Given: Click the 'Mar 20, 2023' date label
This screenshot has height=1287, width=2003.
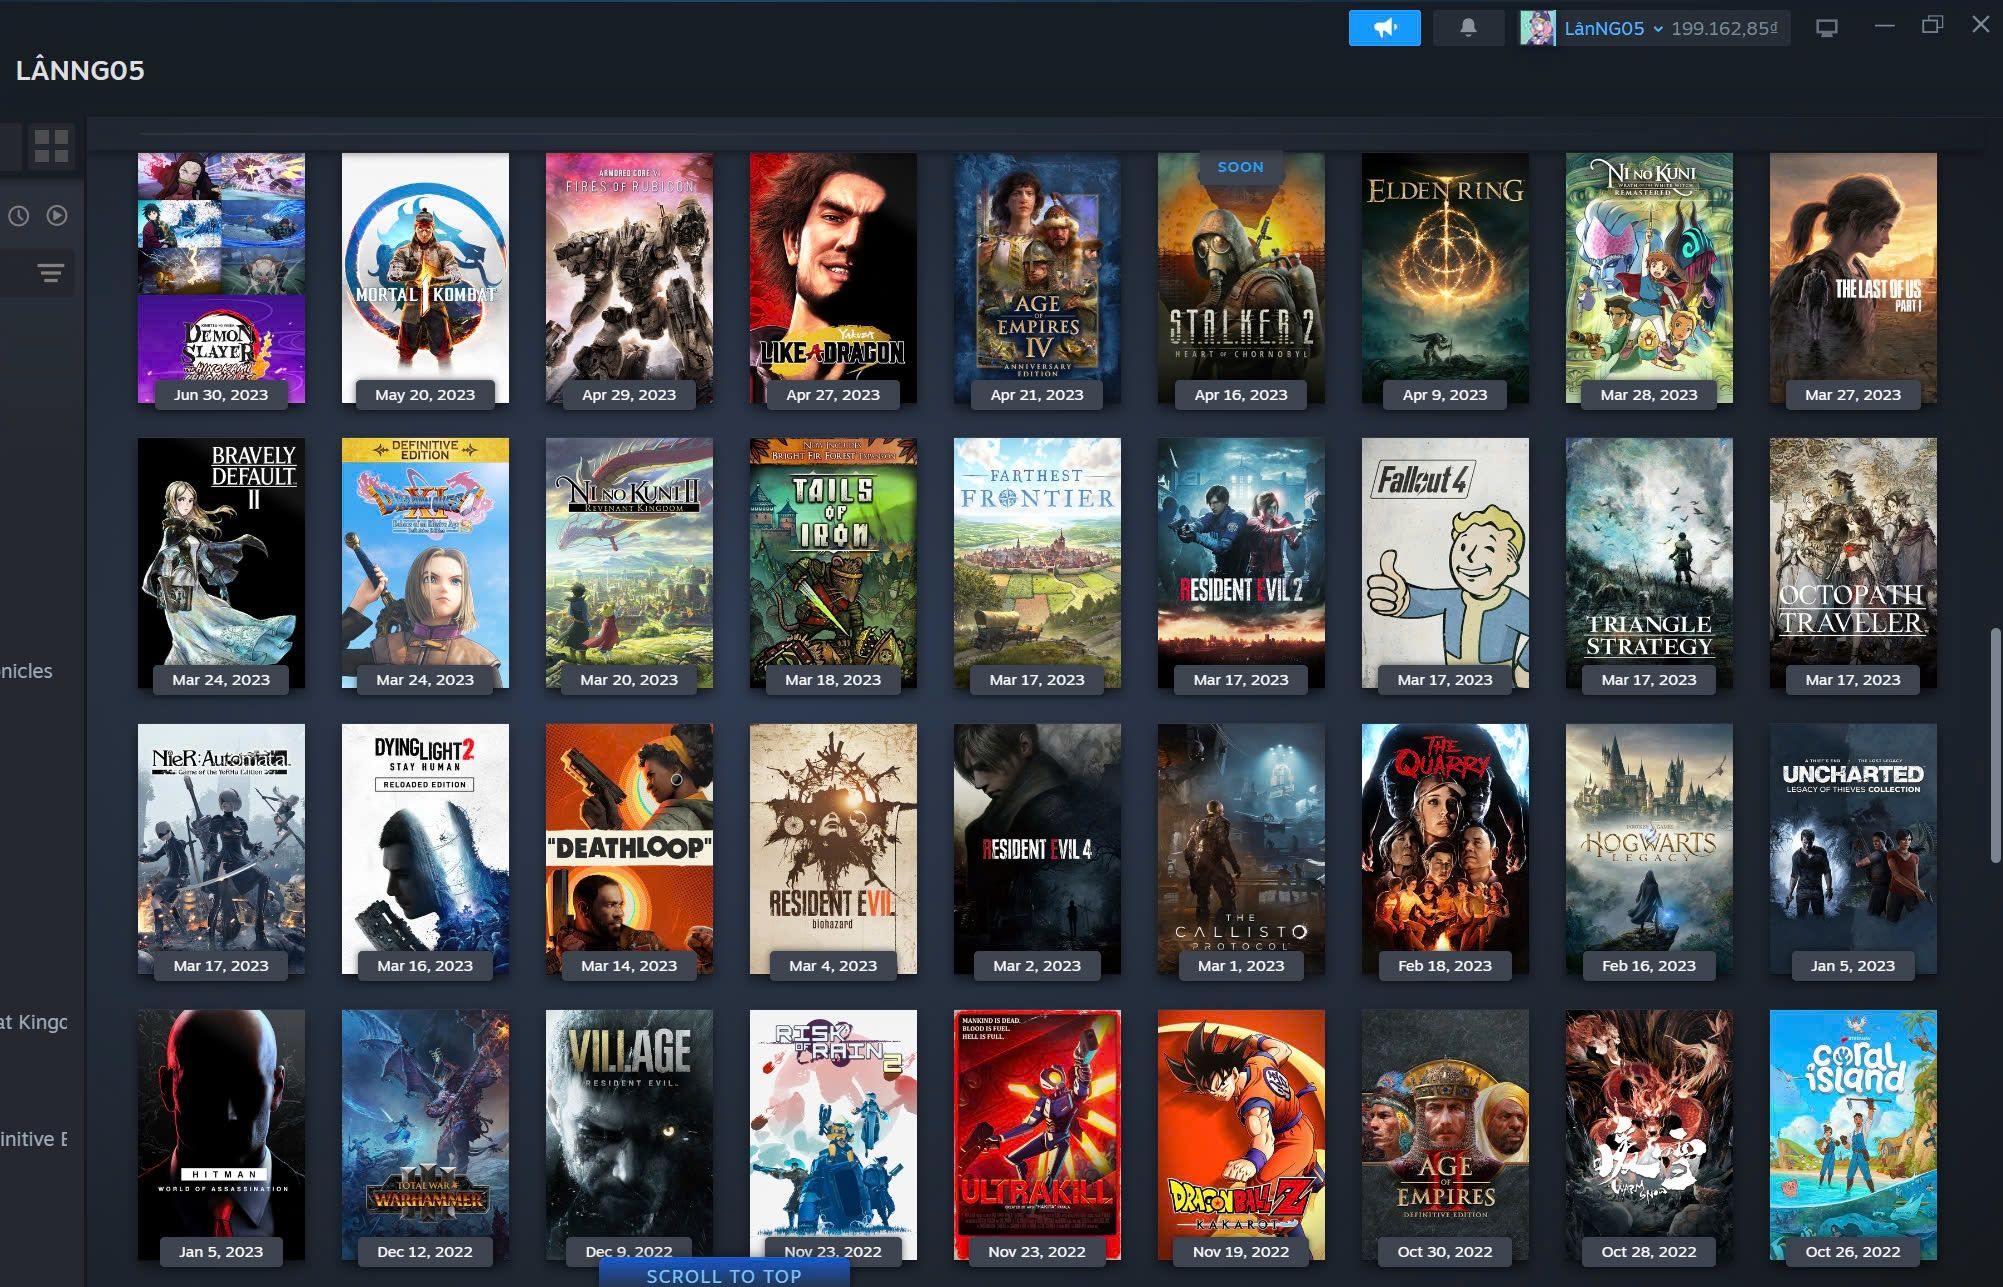Looking at the screenshot, I should [629, 679].
